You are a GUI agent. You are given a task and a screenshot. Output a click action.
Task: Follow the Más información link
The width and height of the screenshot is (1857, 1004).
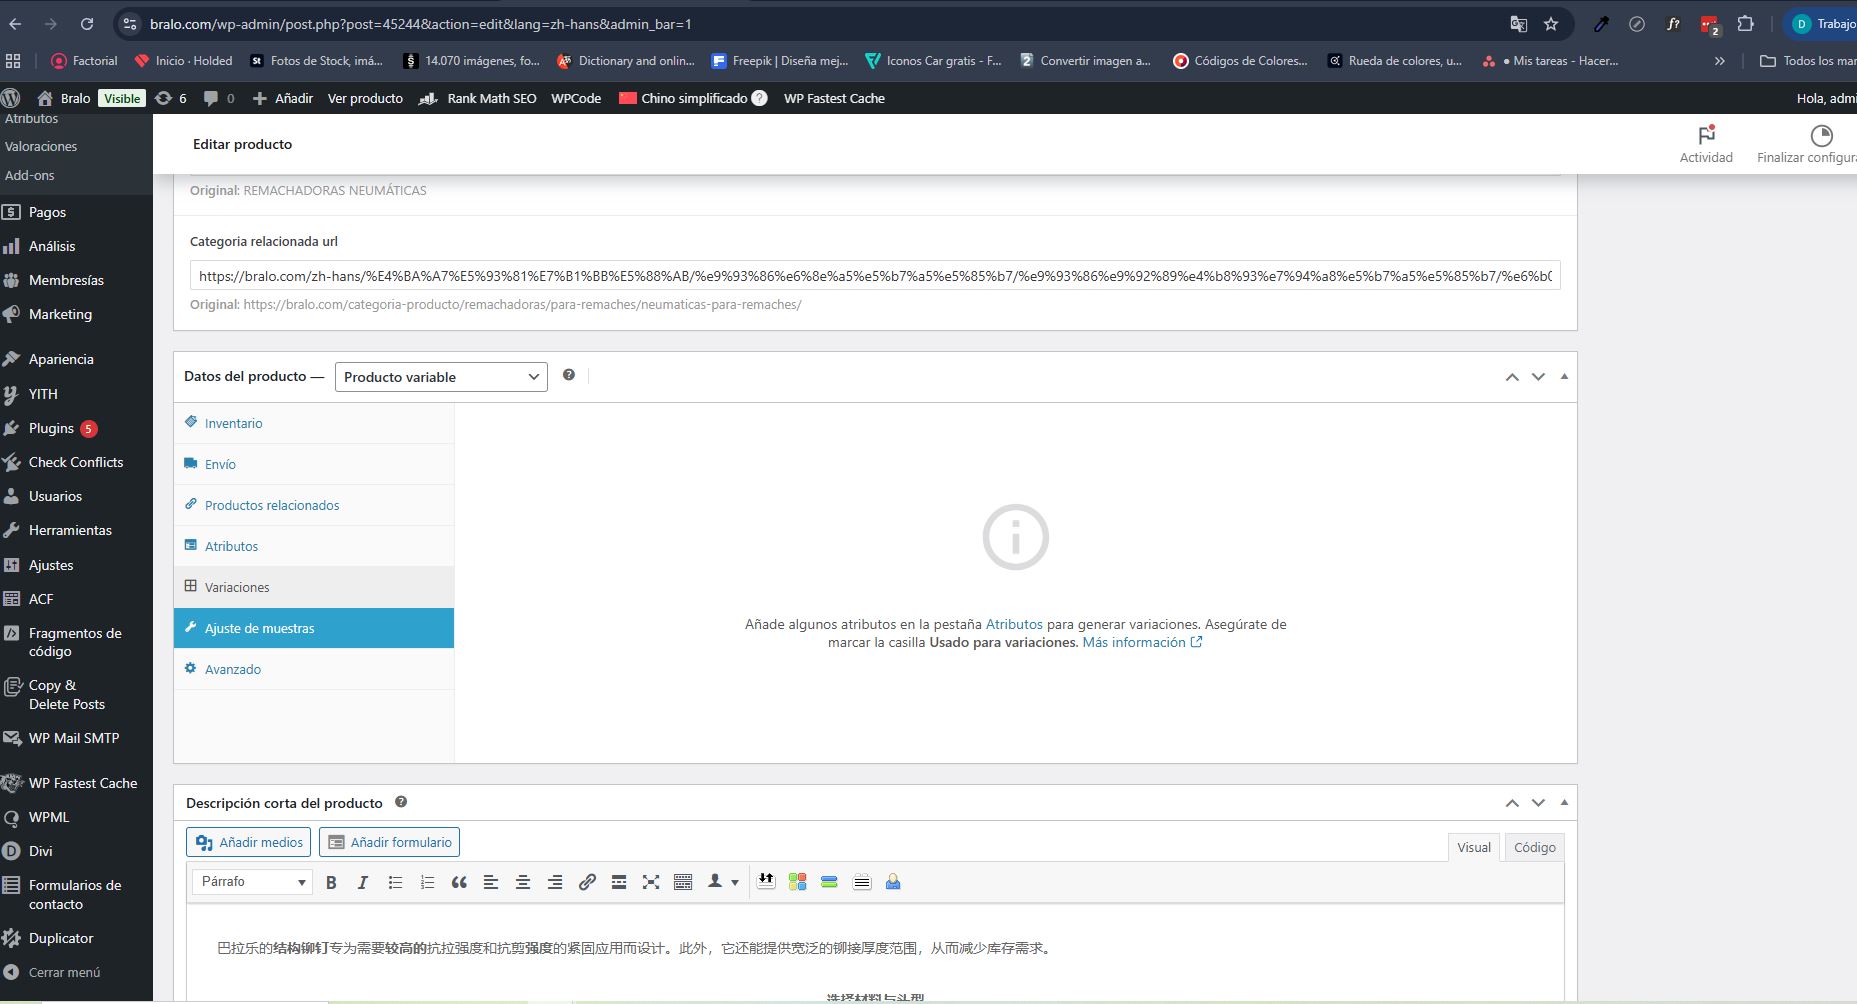click(1142, 642)
